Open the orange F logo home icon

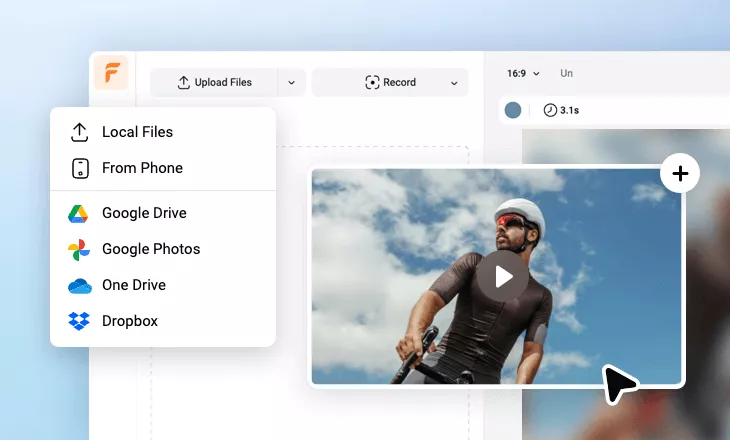111,72
